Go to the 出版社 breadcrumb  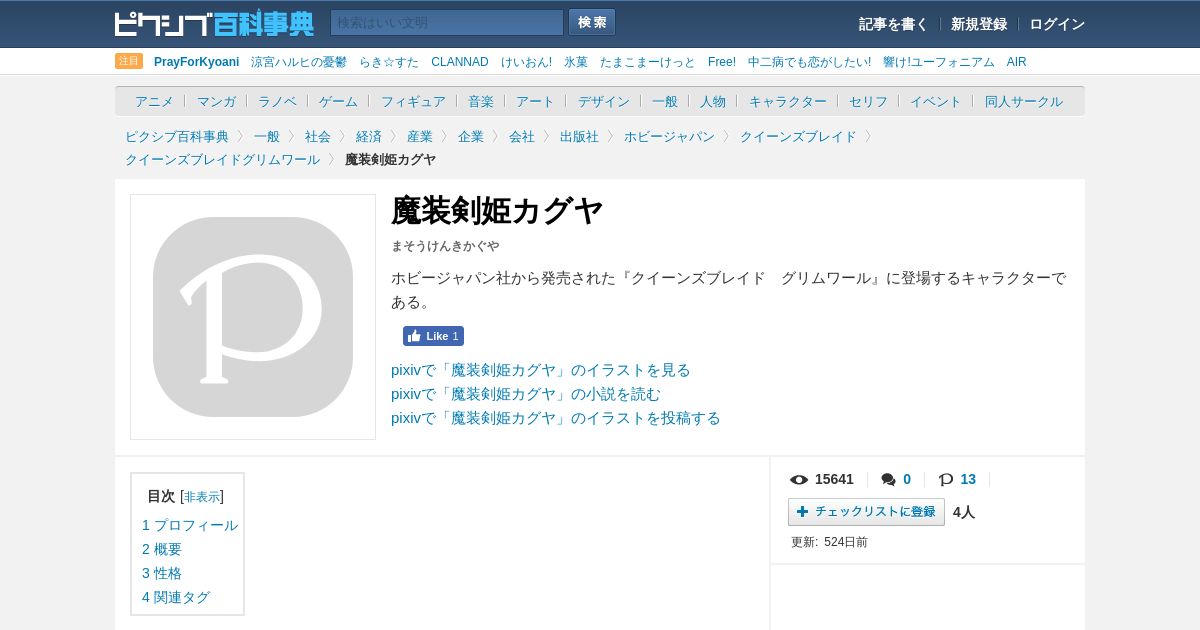coord(579,136)
